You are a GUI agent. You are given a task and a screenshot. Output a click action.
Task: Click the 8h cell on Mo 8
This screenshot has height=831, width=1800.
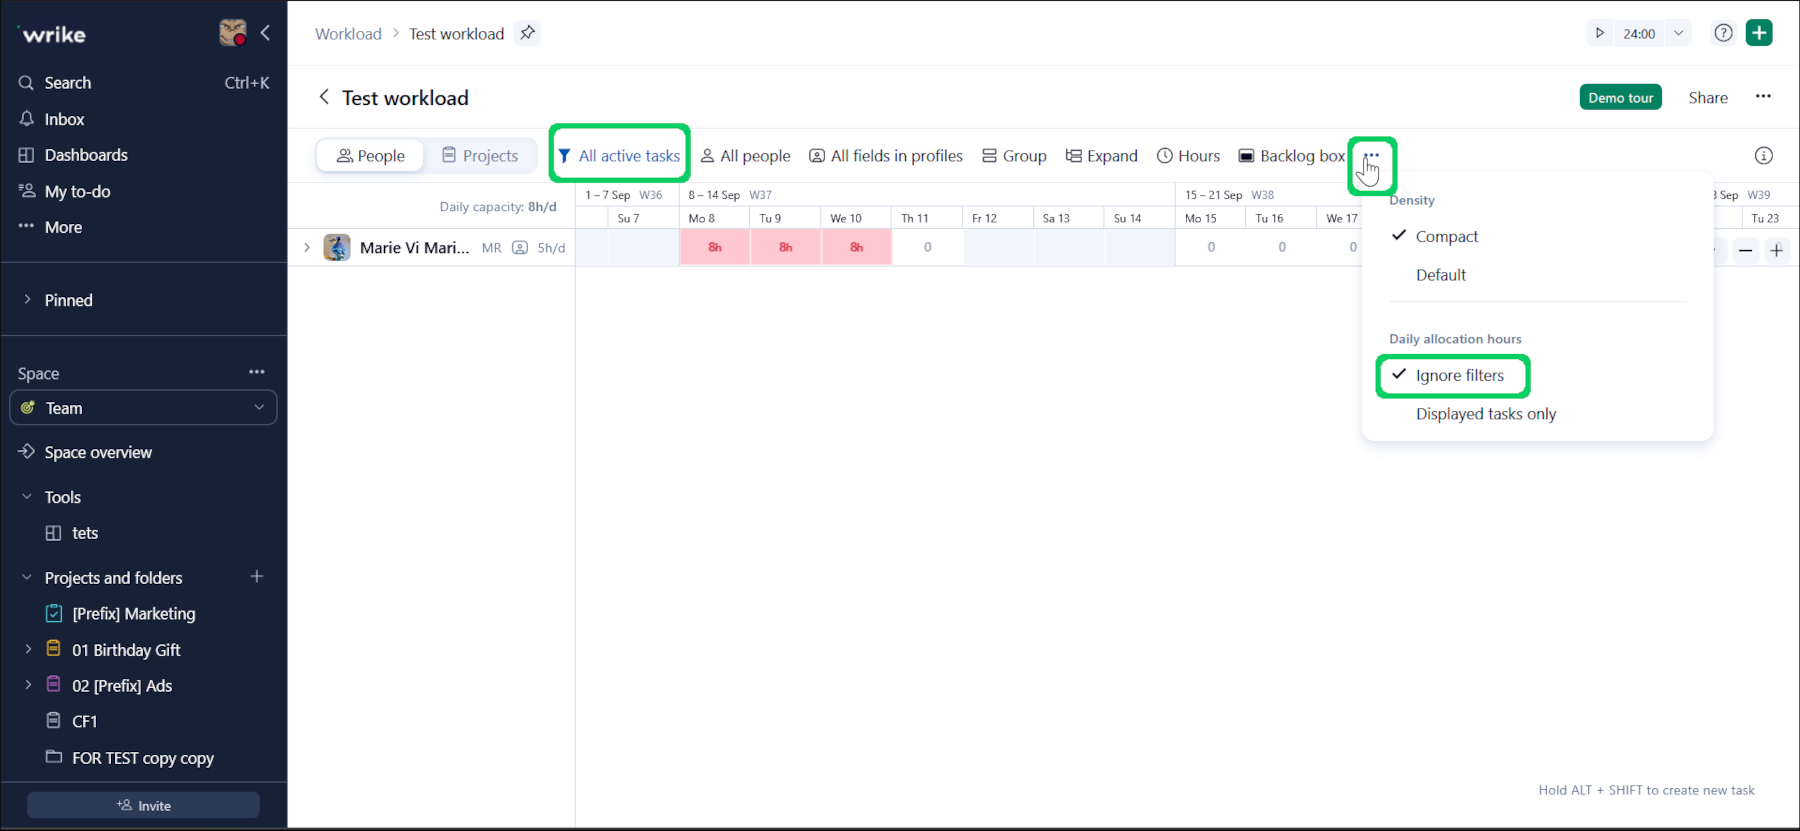[715, 247]
